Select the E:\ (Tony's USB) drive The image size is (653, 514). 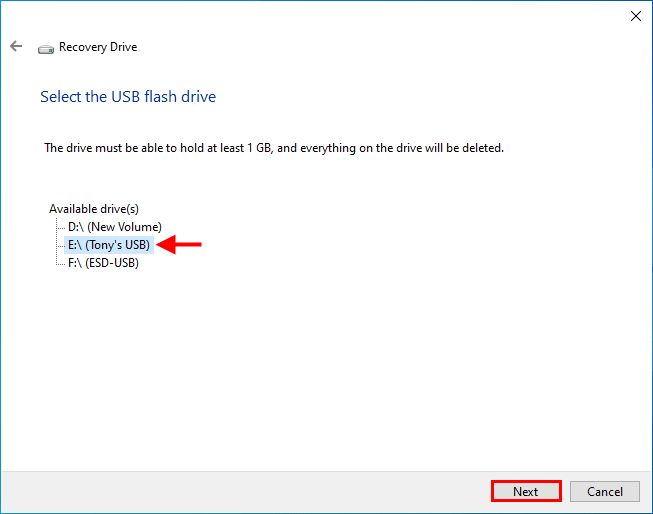(x=109, y=245)
